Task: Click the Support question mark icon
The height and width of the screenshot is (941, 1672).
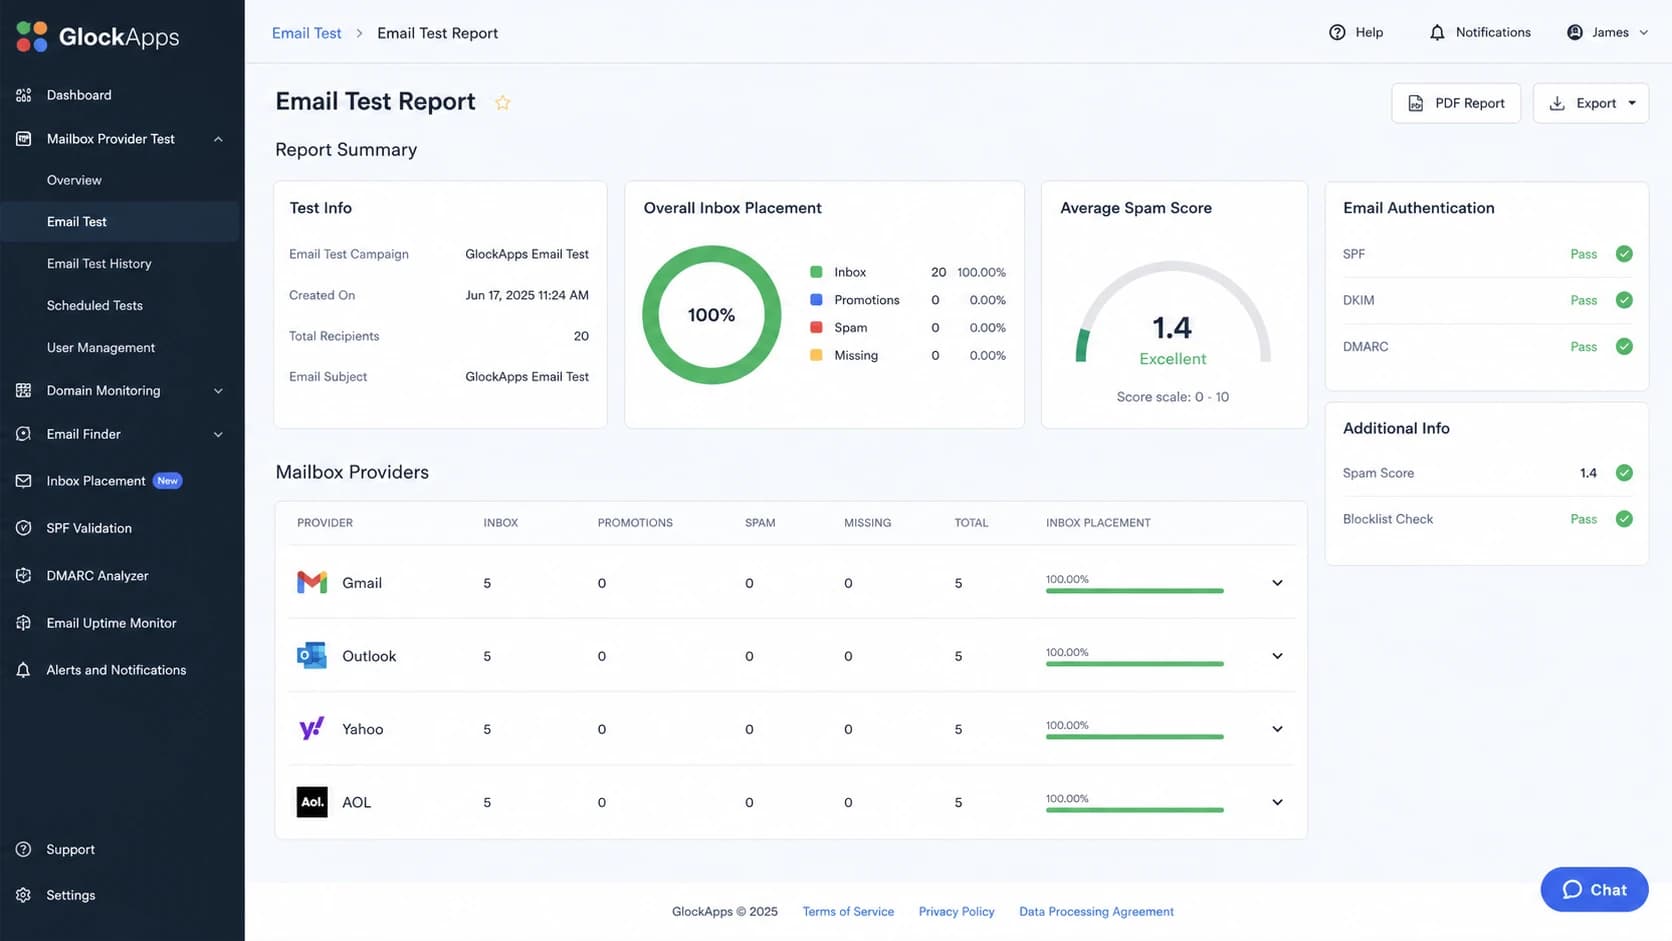Action: pyautogui.click(x=24, y=849)
